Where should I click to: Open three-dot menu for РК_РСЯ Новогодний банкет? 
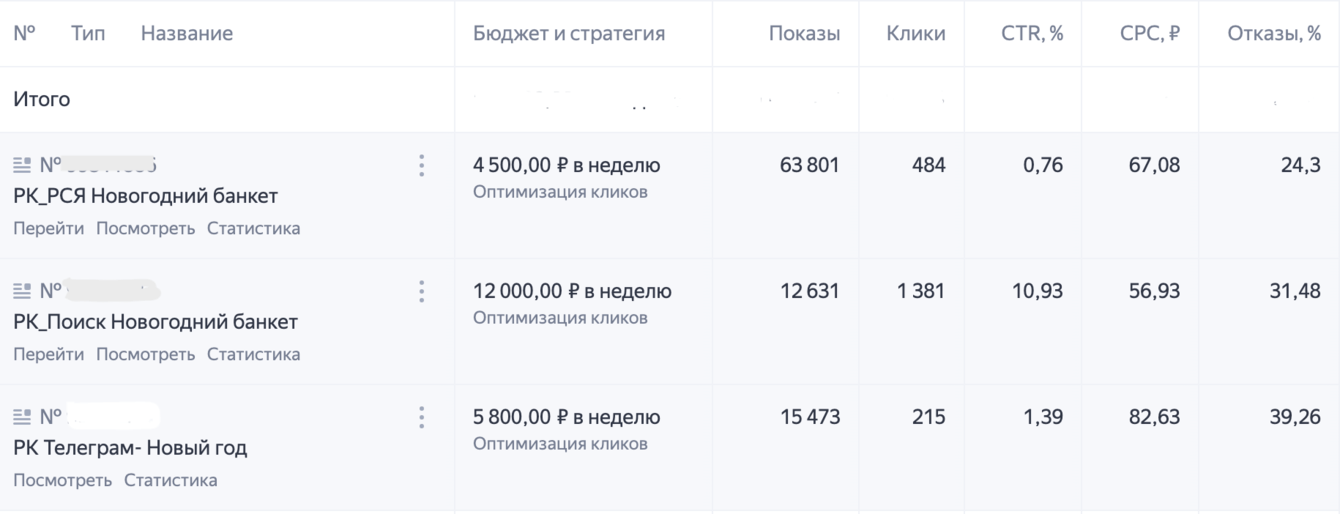[x=421, y=166]
